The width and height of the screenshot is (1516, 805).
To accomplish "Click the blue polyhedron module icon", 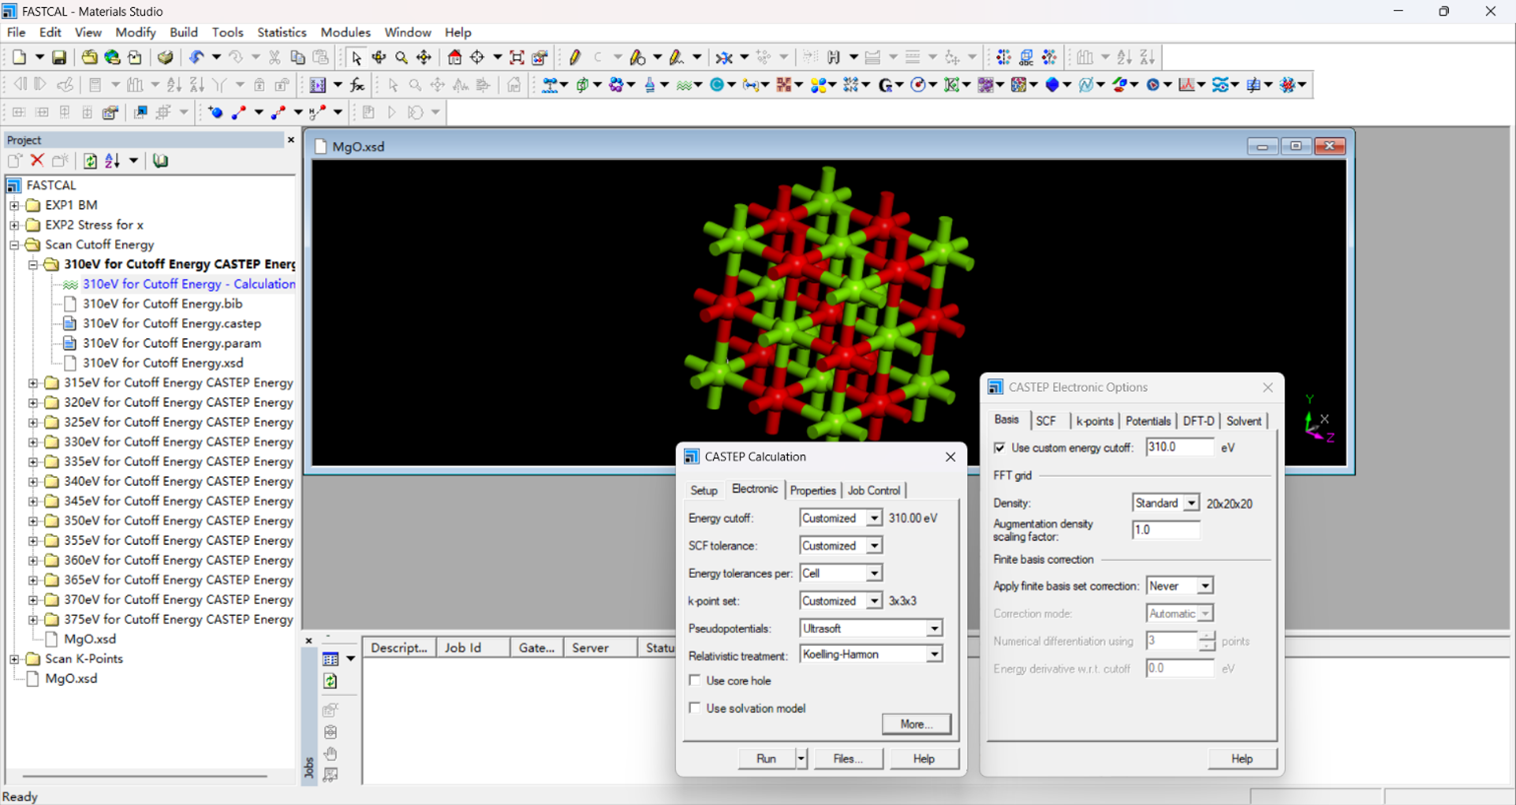I will [1052, 85].
